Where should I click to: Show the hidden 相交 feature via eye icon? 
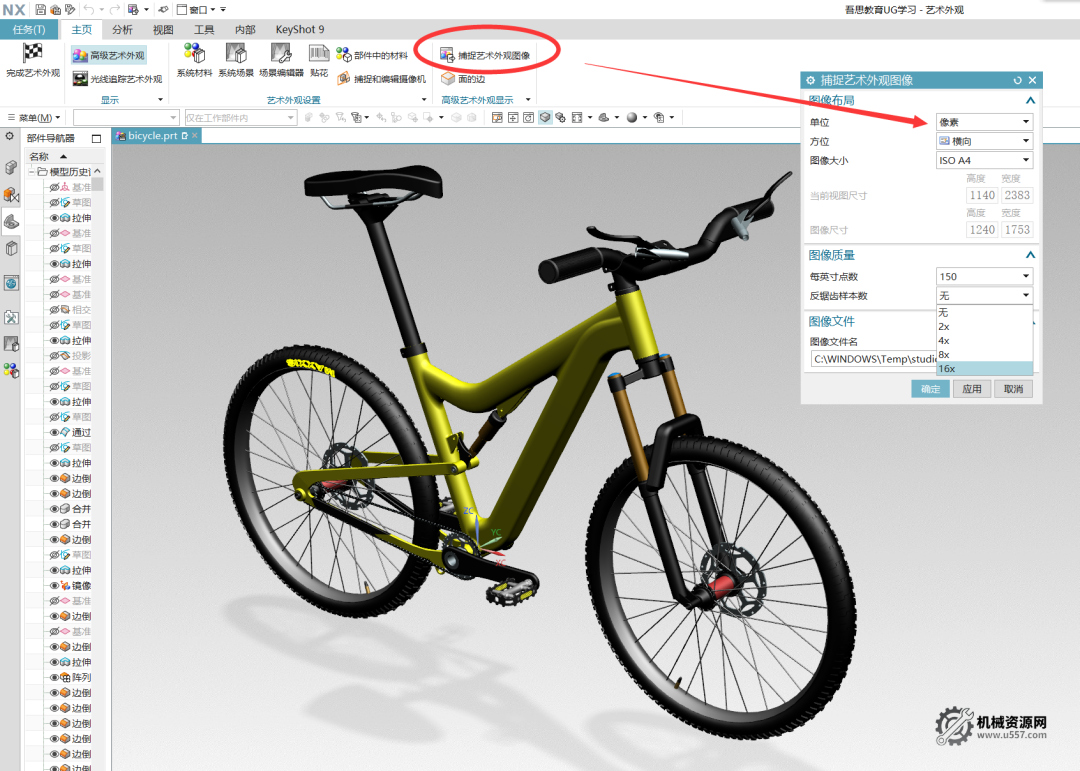click(x=55, y=310)
